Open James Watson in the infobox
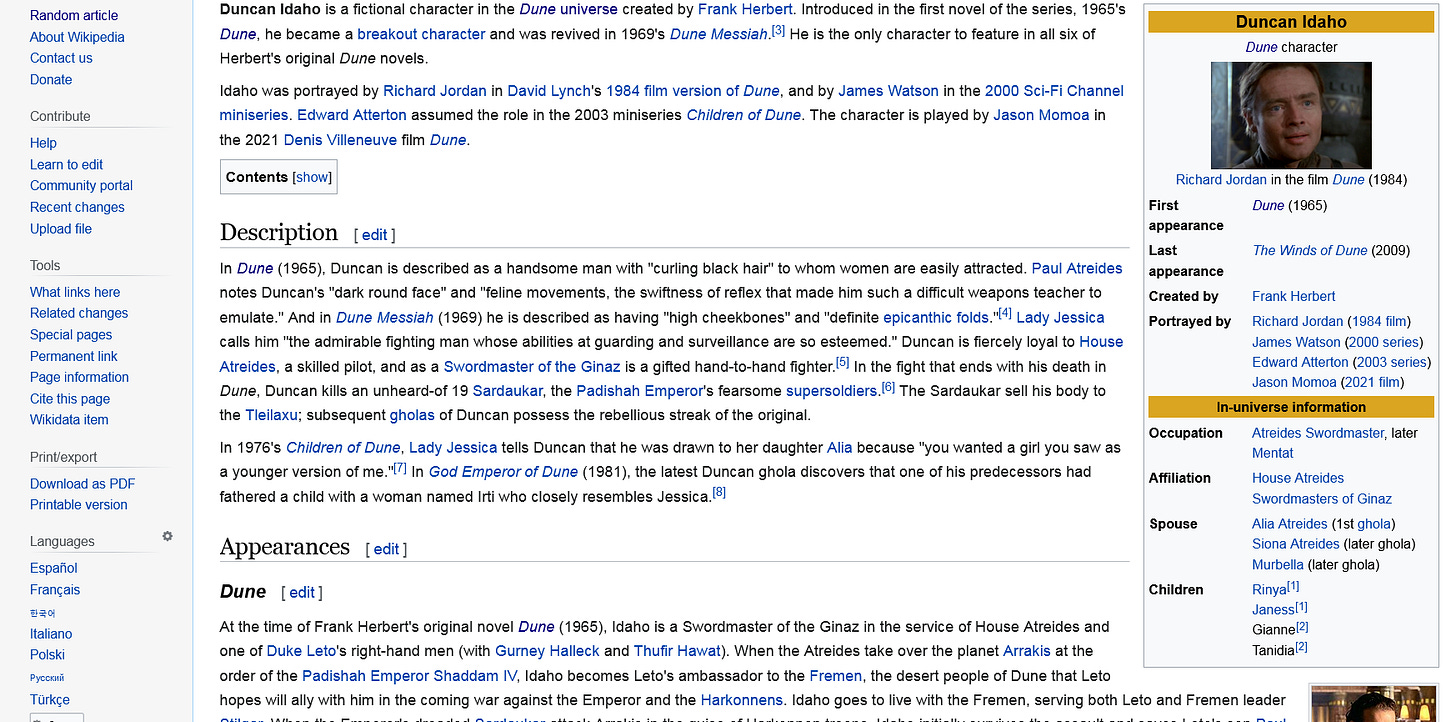The image size is (1456, 722). click(1296, 342)
